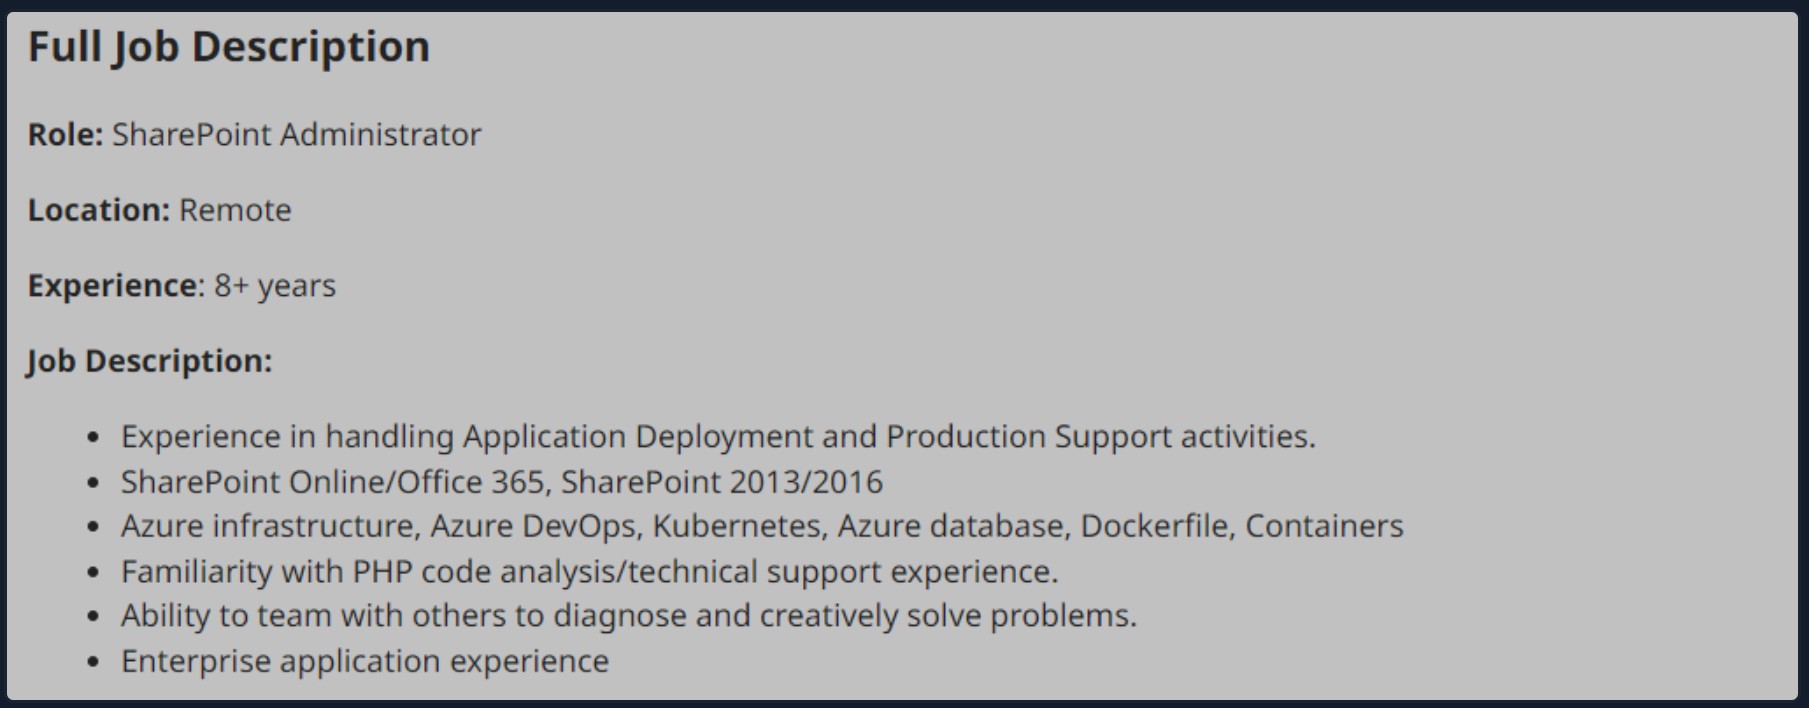Click the SharePoint 2013/2016 text
The width and height of the screenshot is (1809, 708).
tap(722, 482)
